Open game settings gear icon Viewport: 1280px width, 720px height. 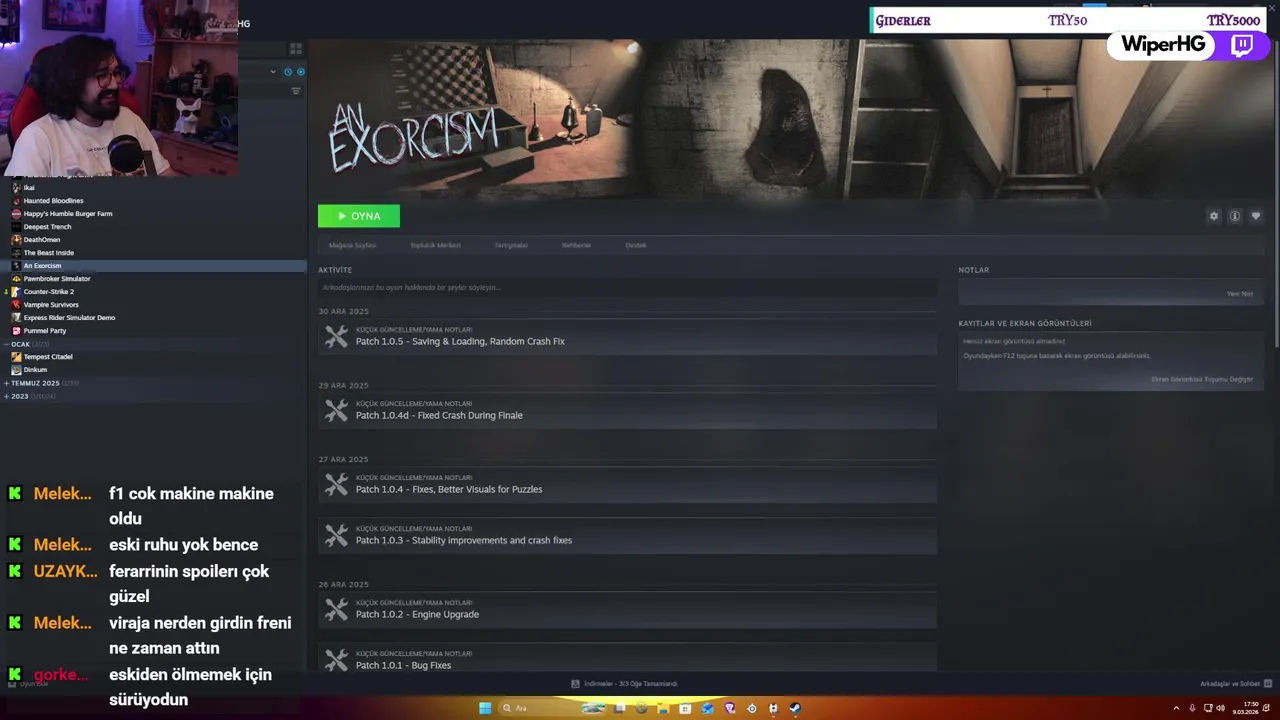point(1214,216)
